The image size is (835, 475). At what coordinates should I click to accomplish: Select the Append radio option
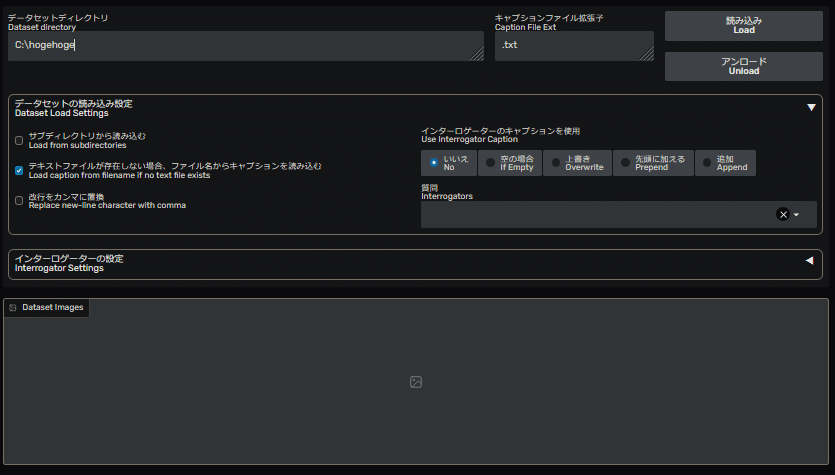tap(725, 163)
